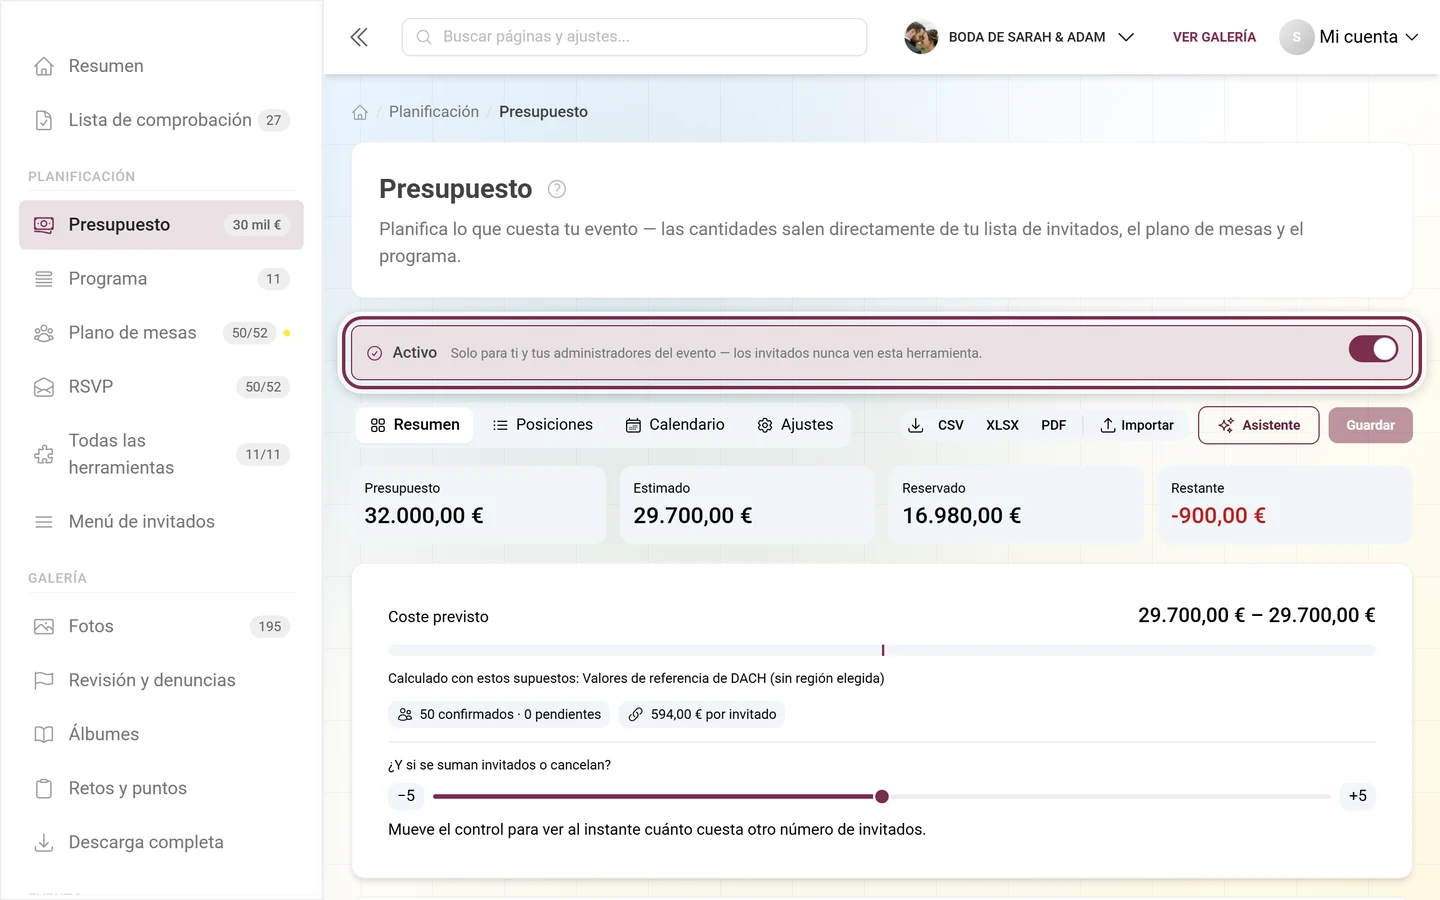Open the Ajustes tab
The image size is (1440, 900).
click(796, 425)
